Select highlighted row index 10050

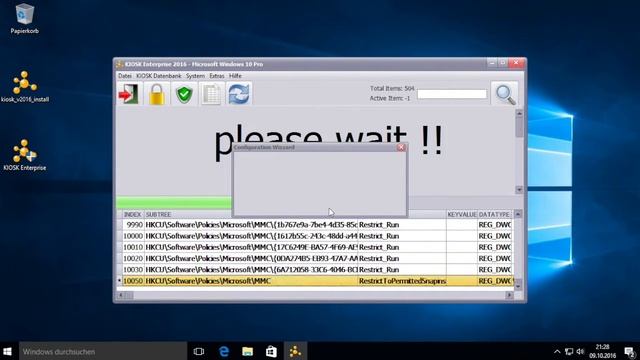[x=314, y=281]
